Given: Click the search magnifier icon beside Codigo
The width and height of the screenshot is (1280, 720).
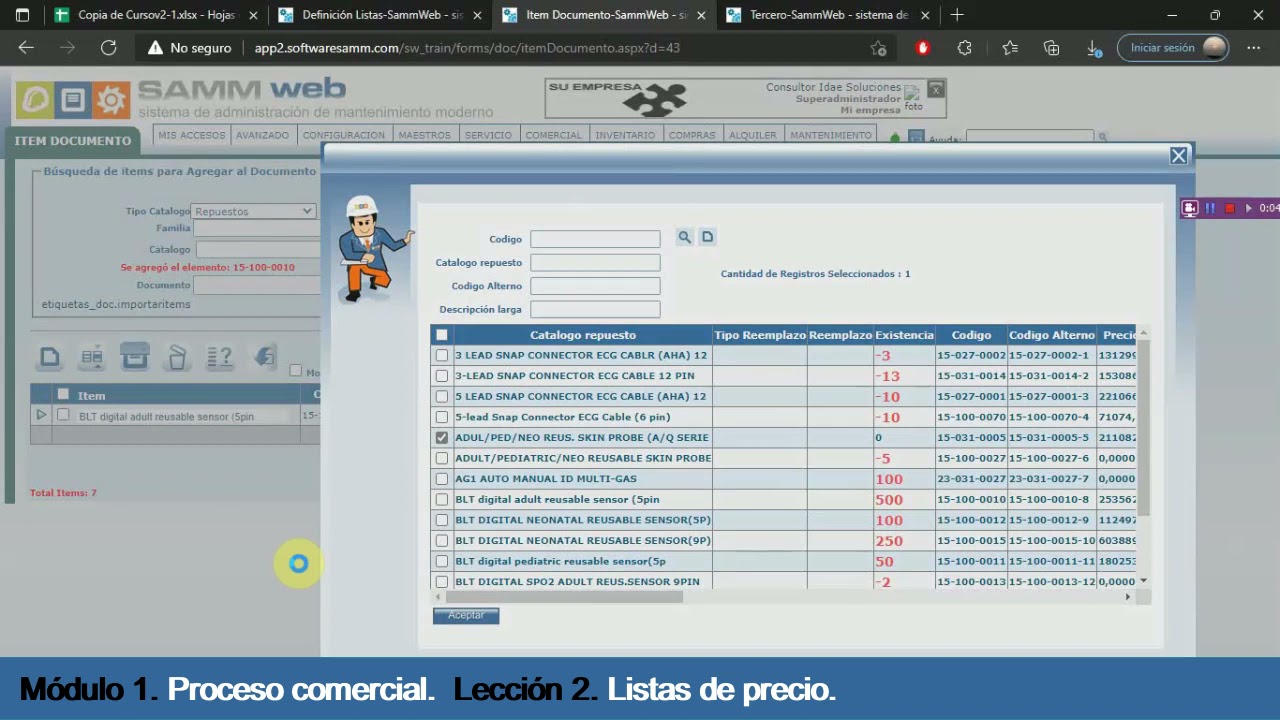Looking at the screenshot, I should coord(684,237).
